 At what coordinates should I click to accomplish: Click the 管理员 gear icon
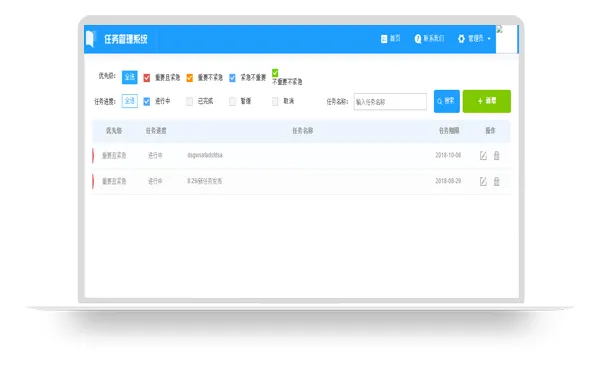[461, 39]
